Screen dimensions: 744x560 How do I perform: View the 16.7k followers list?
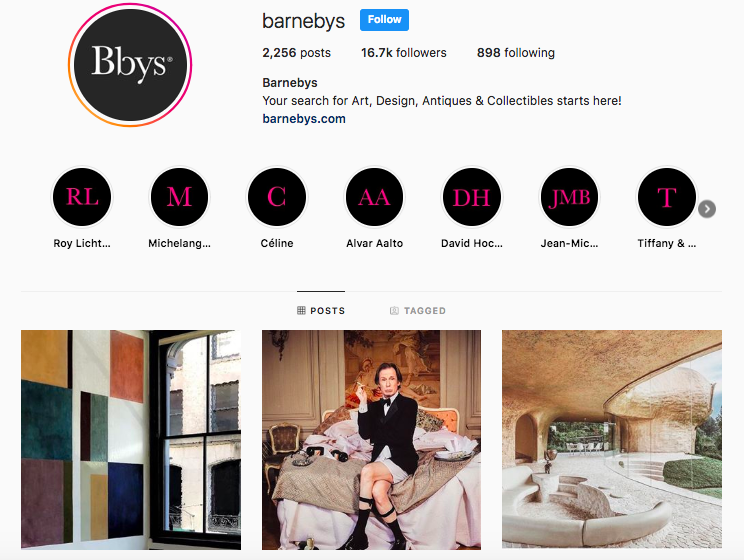[x=404, y=53]
